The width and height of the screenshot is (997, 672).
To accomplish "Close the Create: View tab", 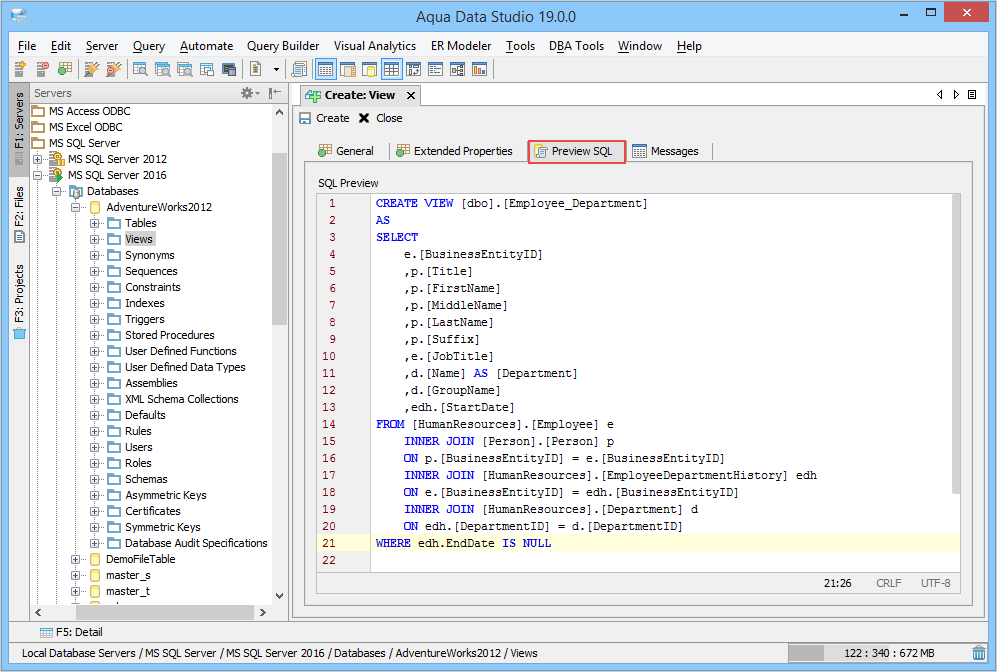I will 410,95.
